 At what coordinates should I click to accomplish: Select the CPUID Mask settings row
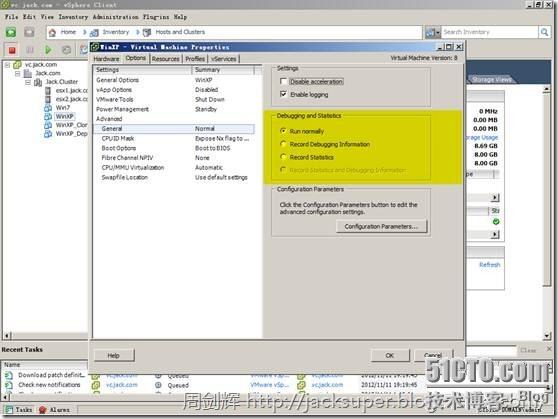[x=174, y=138]
